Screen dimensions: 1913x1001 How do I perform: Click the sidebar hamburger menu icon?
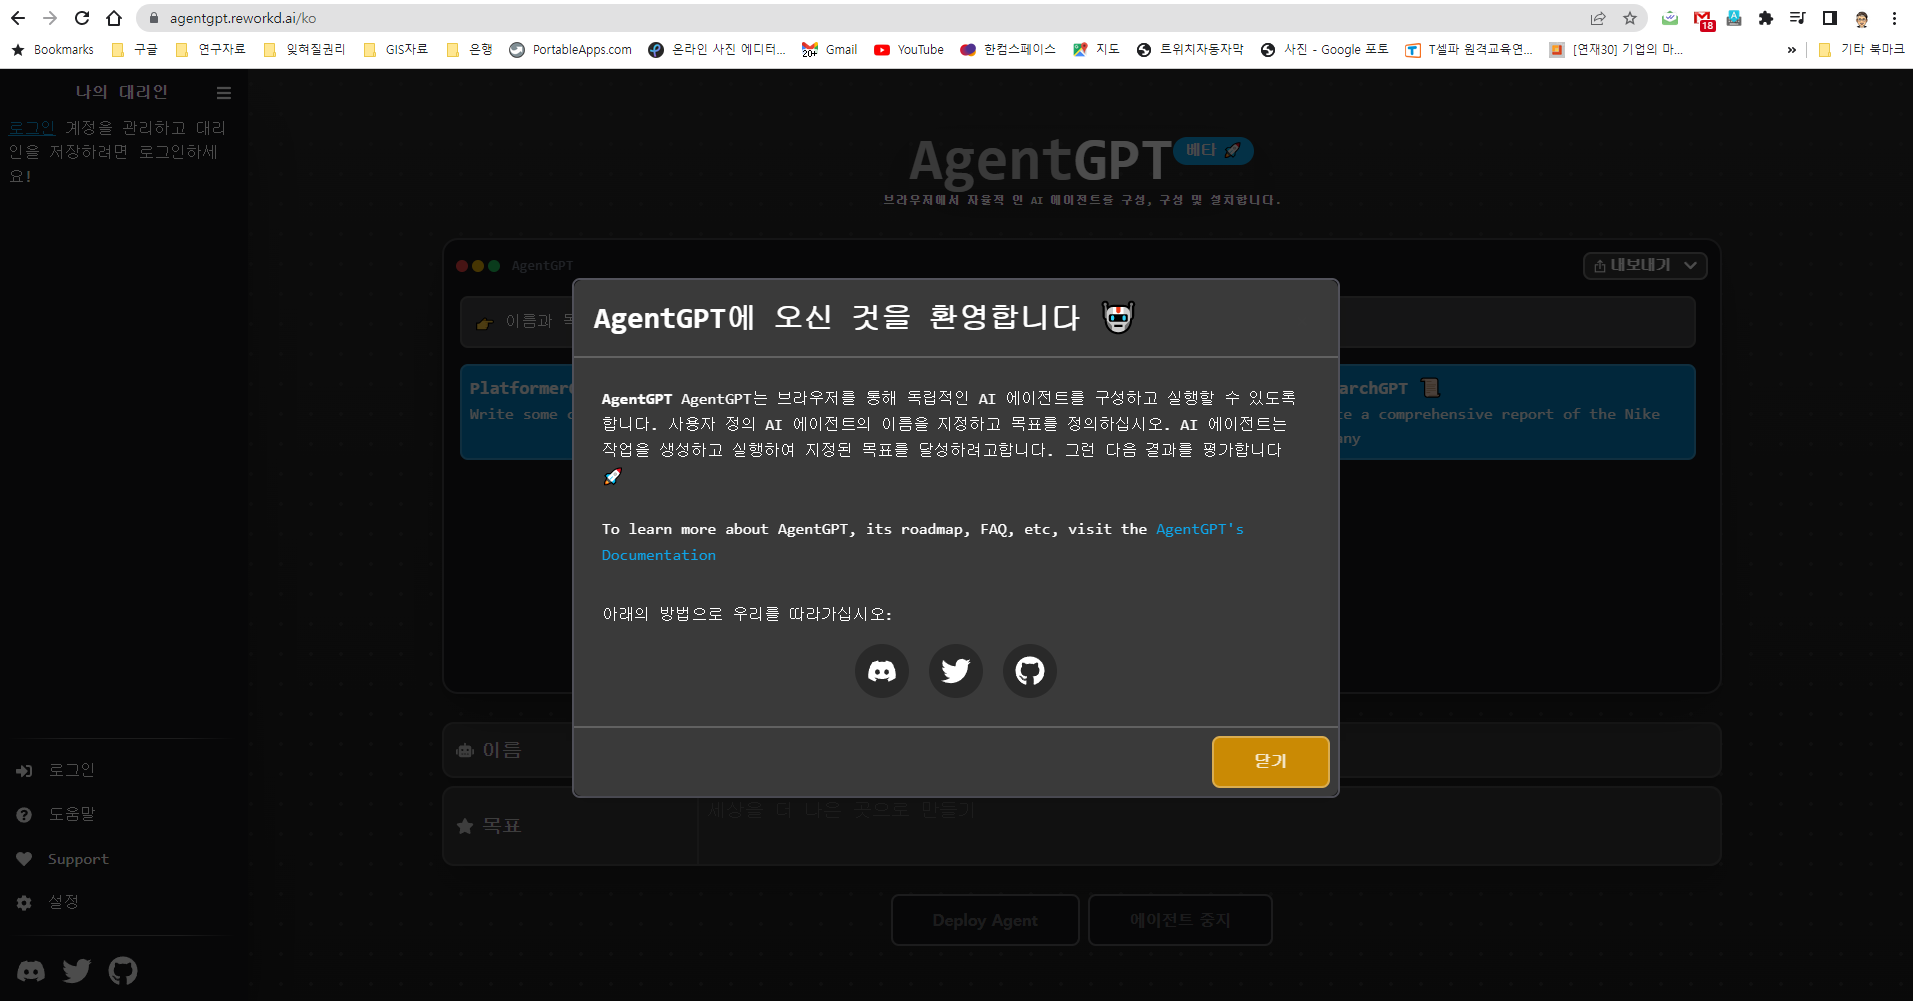pos(224,93)
